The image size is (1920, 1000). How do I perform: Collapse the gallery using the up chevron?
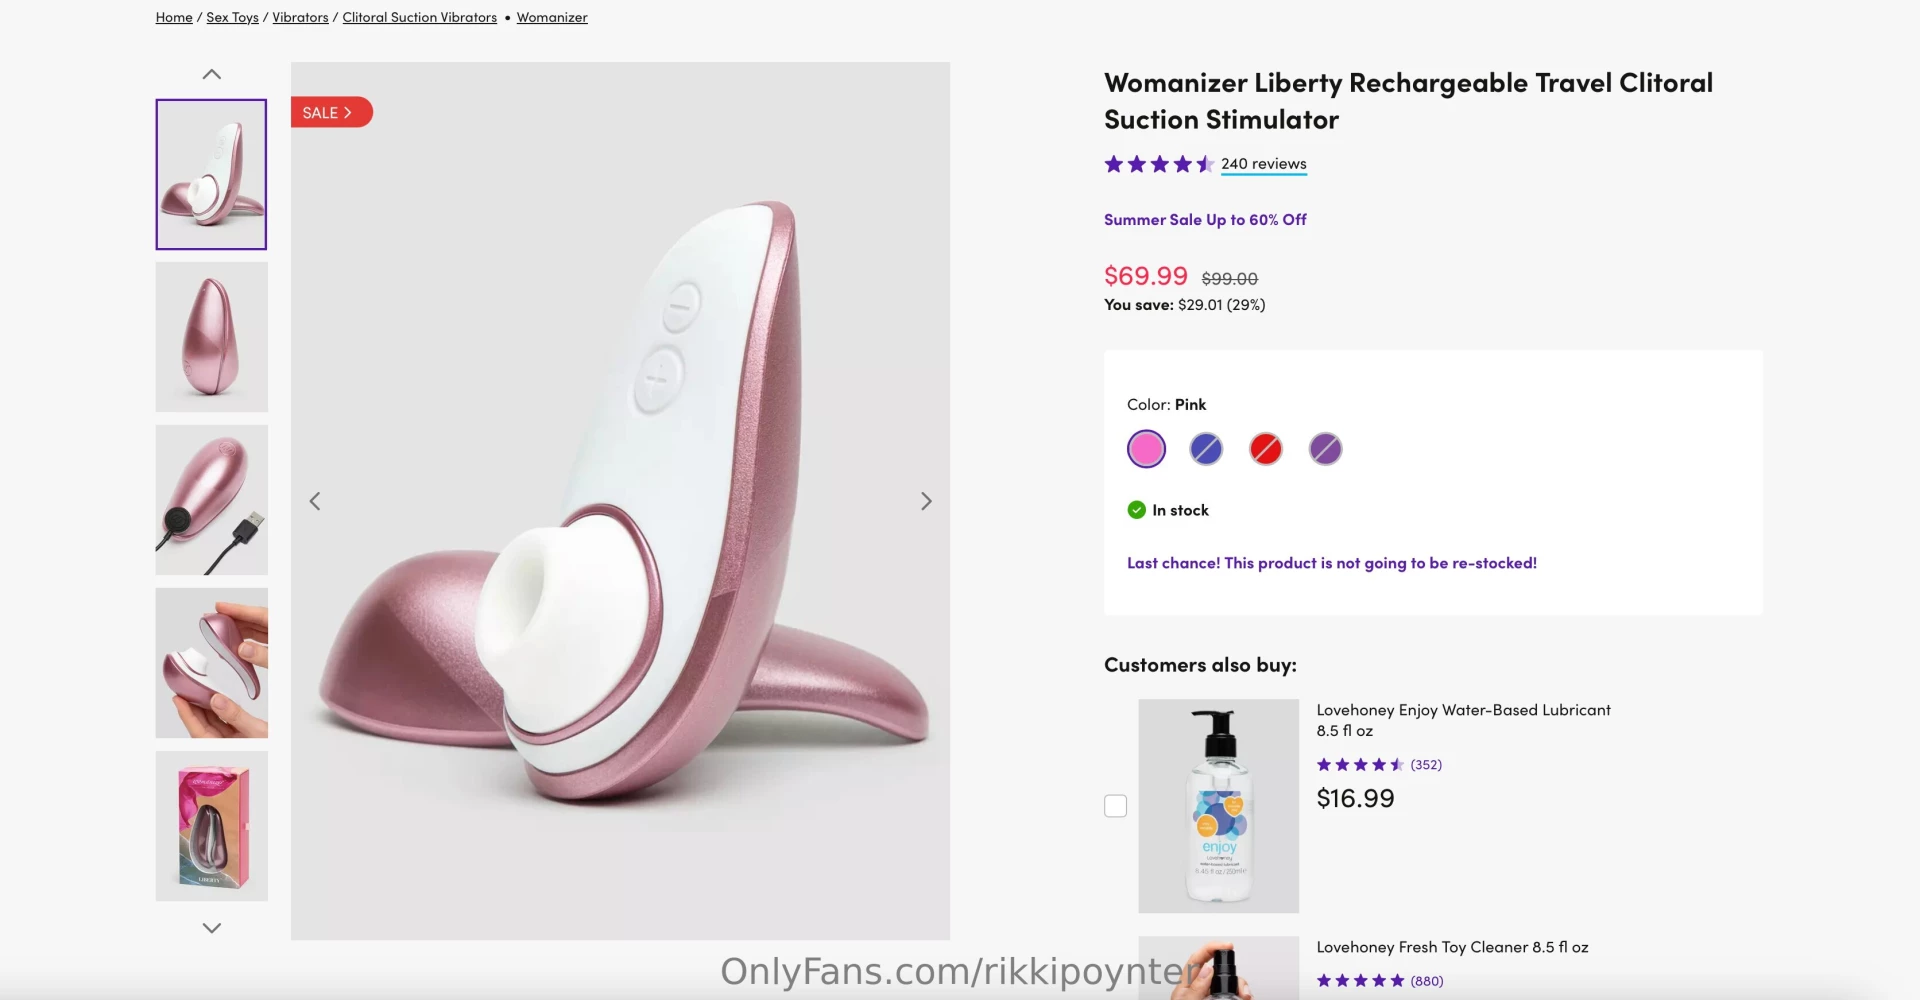[211, 73]
